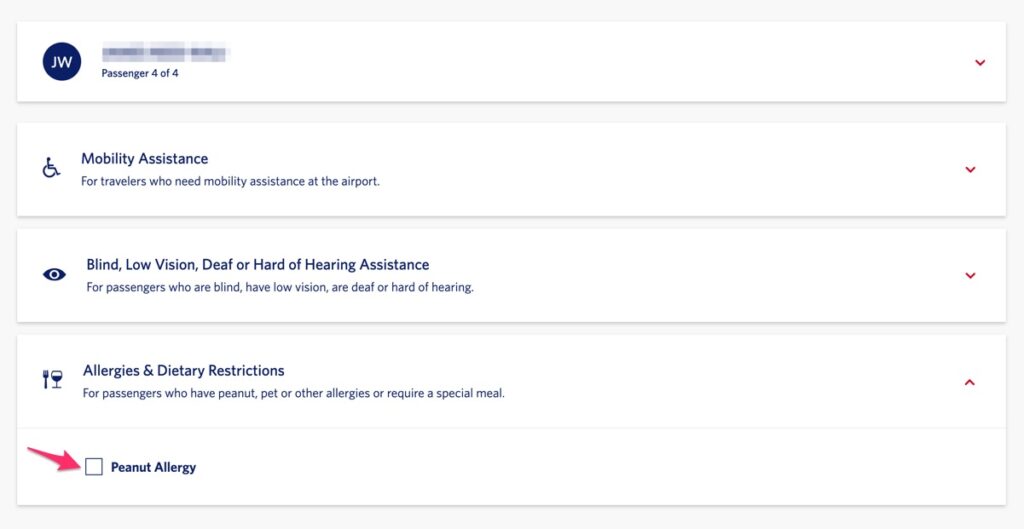Image resolution: width=1024 pixels, height=529 pixels.
Task: Expand the Blind, Low Vision, Deaf section chevron
Action: coord(970,276)
